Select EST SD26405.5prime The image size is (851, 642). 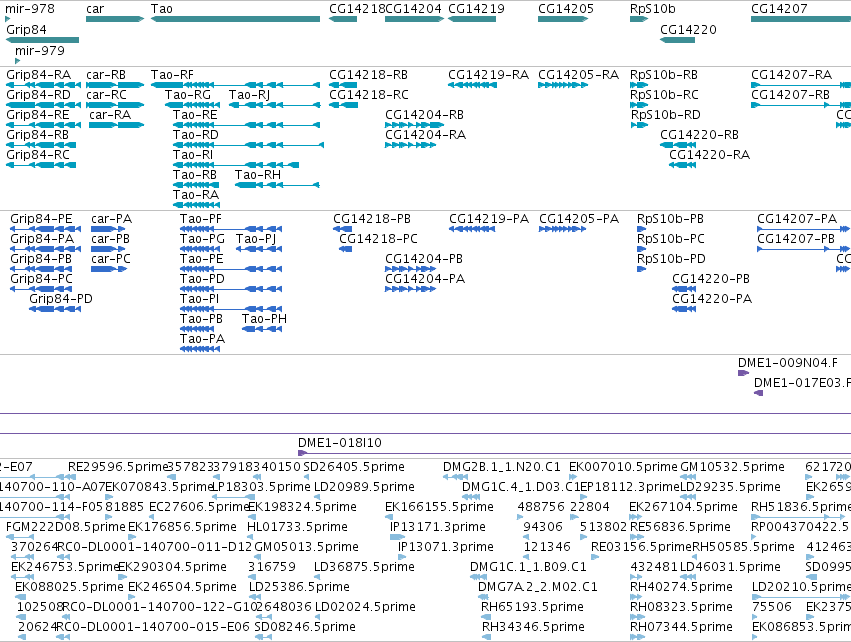coord(306,477)
